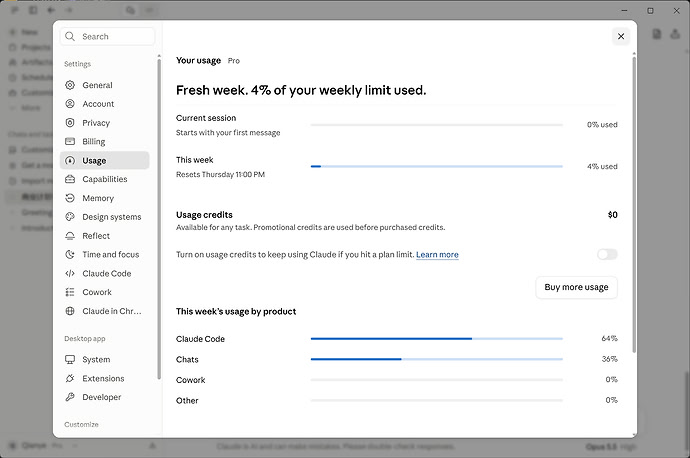Select the Reflect icon in sidebar

click(x=70, y=236)
